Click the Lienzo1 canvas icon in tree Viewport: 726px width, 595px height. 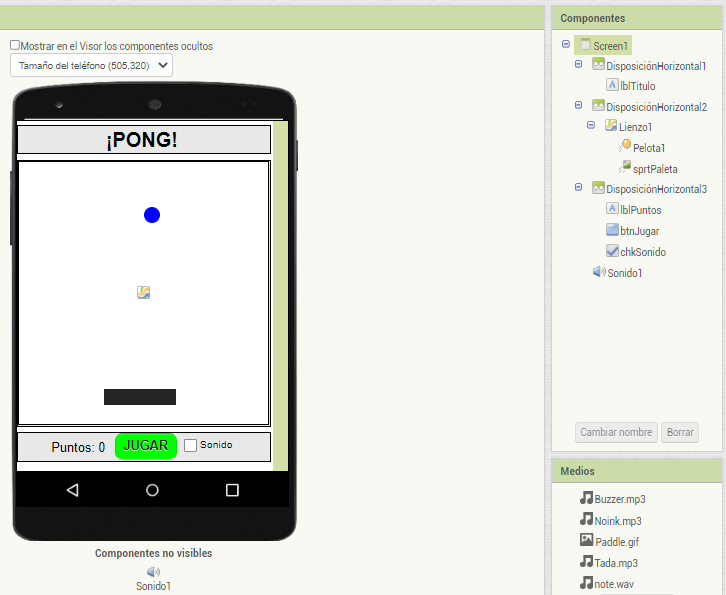coord(611,126)
